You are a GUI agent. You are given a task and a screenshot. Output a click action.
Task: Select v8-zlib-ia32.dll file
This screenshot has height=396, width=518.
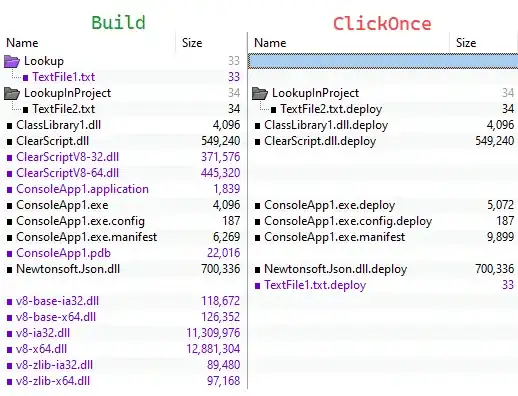pyautogui.click(x=54, y=365)
